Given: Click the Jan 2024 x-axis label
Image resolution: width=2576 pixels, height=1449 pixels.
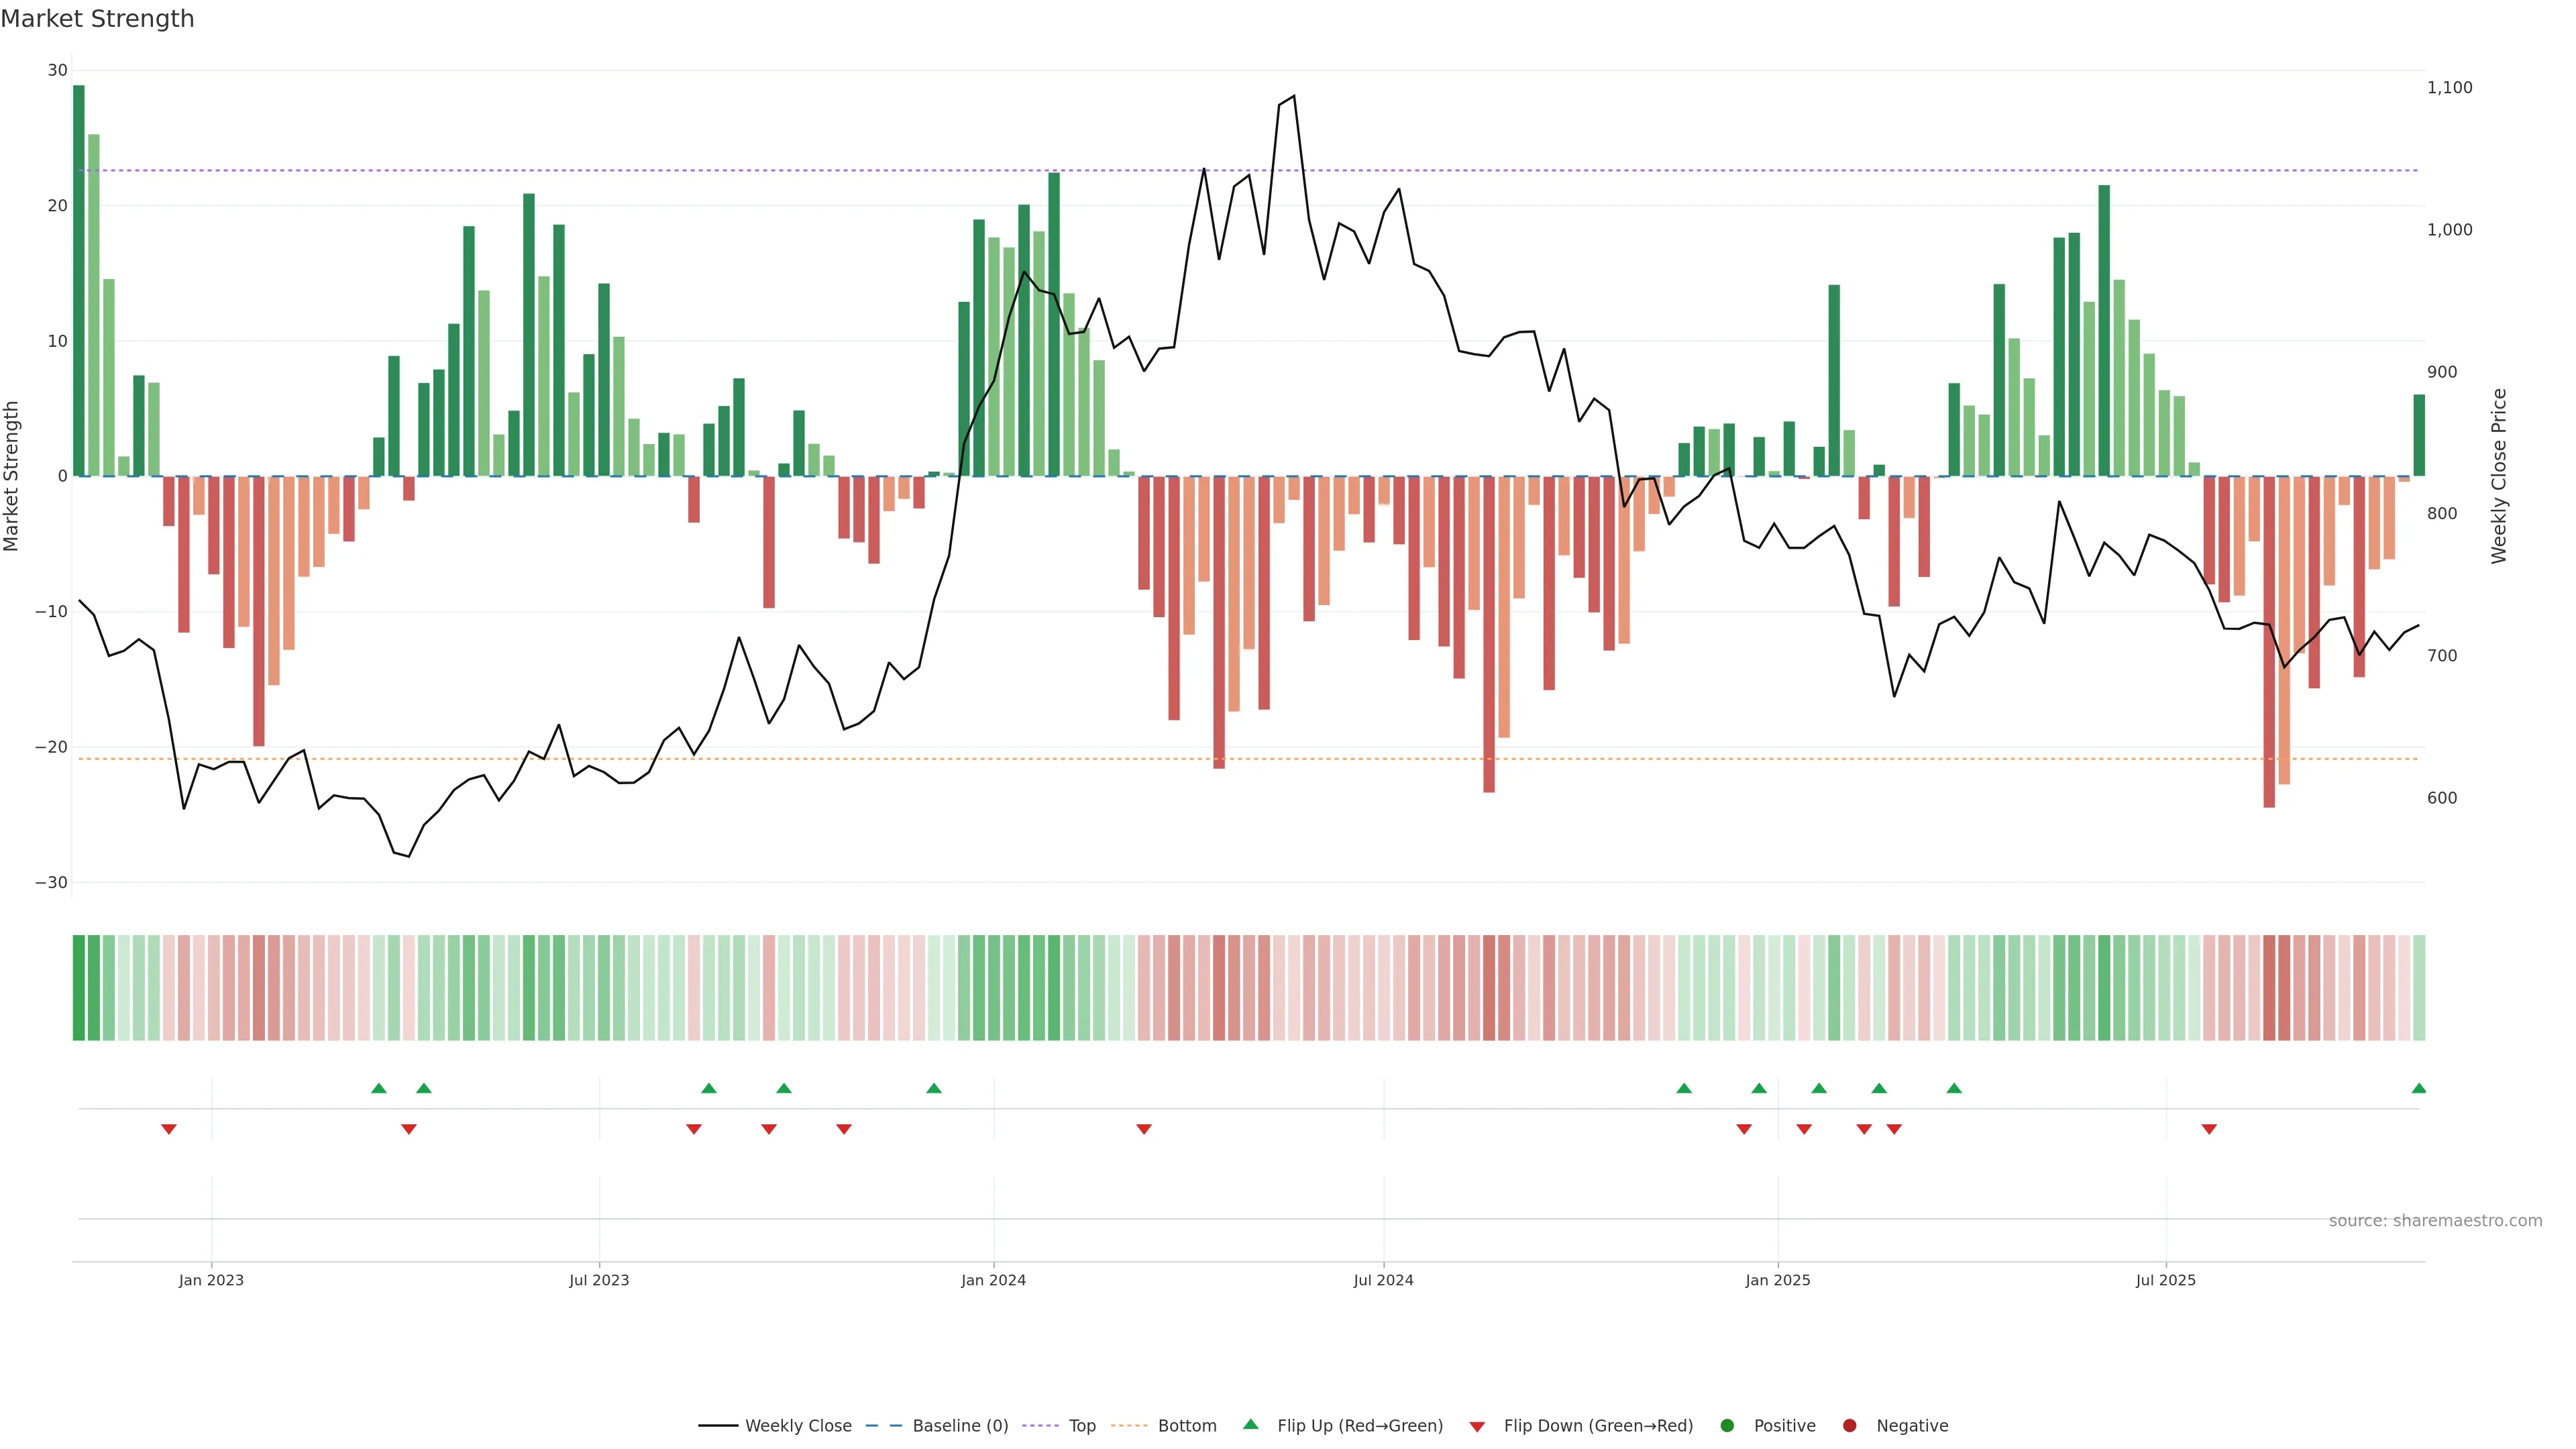Looking at the screenshot, I should click(993, 1280).
